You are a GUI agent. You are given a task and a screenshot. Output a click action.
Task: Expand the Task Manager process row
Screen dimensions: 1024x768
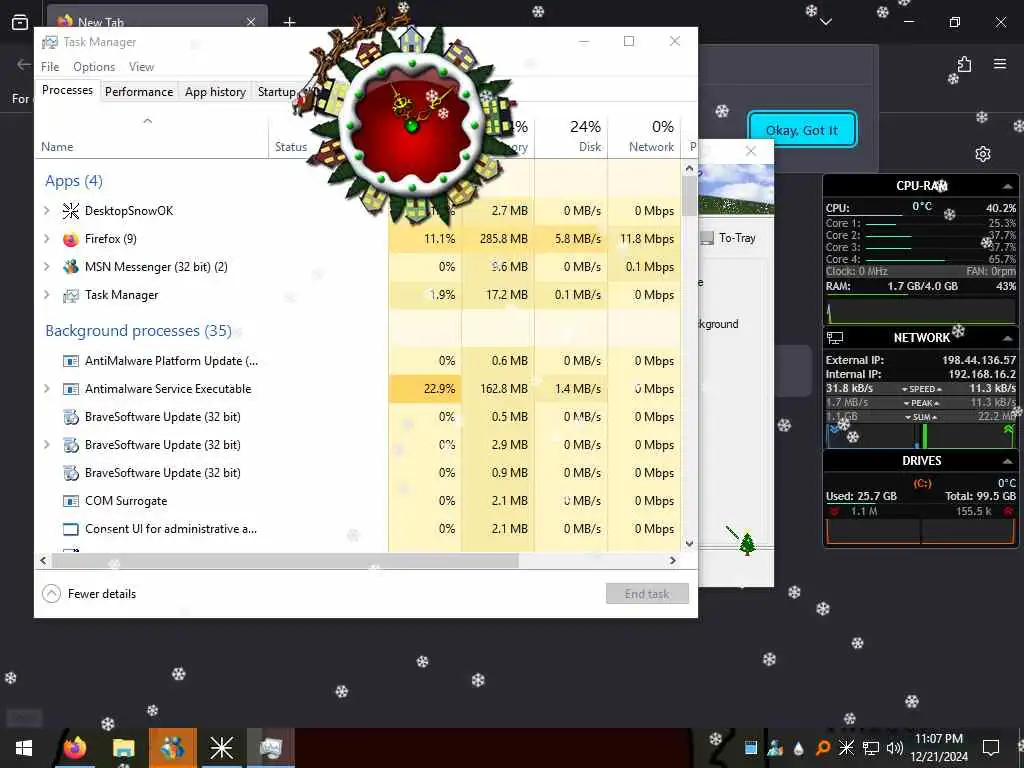point(47,295)
